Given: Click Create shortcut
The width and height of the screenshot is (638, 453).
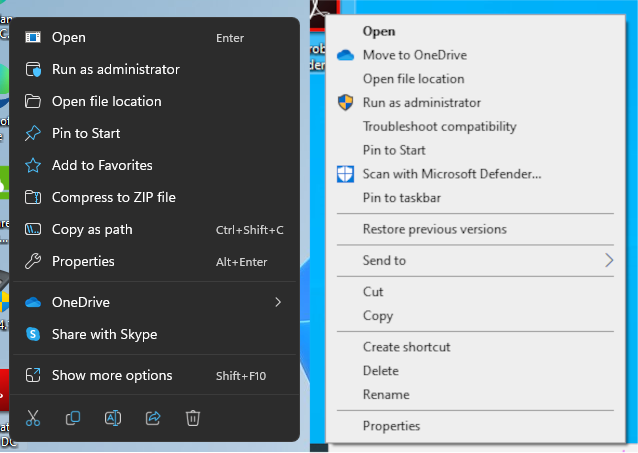Looking at the screenshot, I should (x=406, y=347).
